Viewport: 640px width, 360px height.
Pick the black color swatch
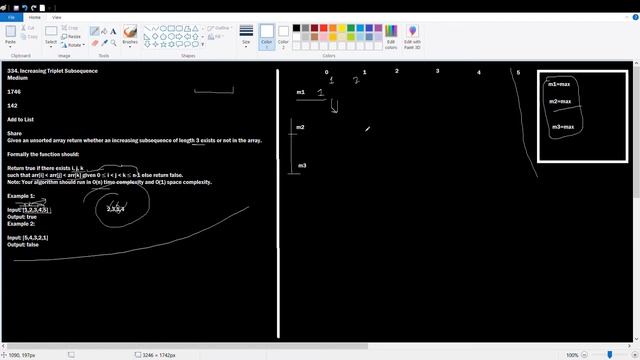(296, 28)
